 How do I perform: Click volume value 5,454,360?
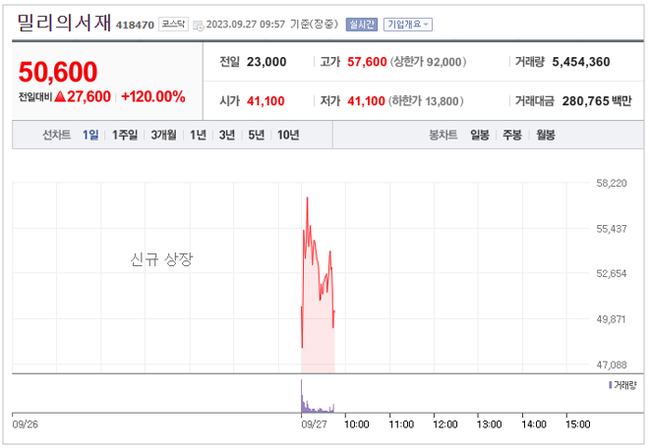pyautogui.click(x=581, y=62)
